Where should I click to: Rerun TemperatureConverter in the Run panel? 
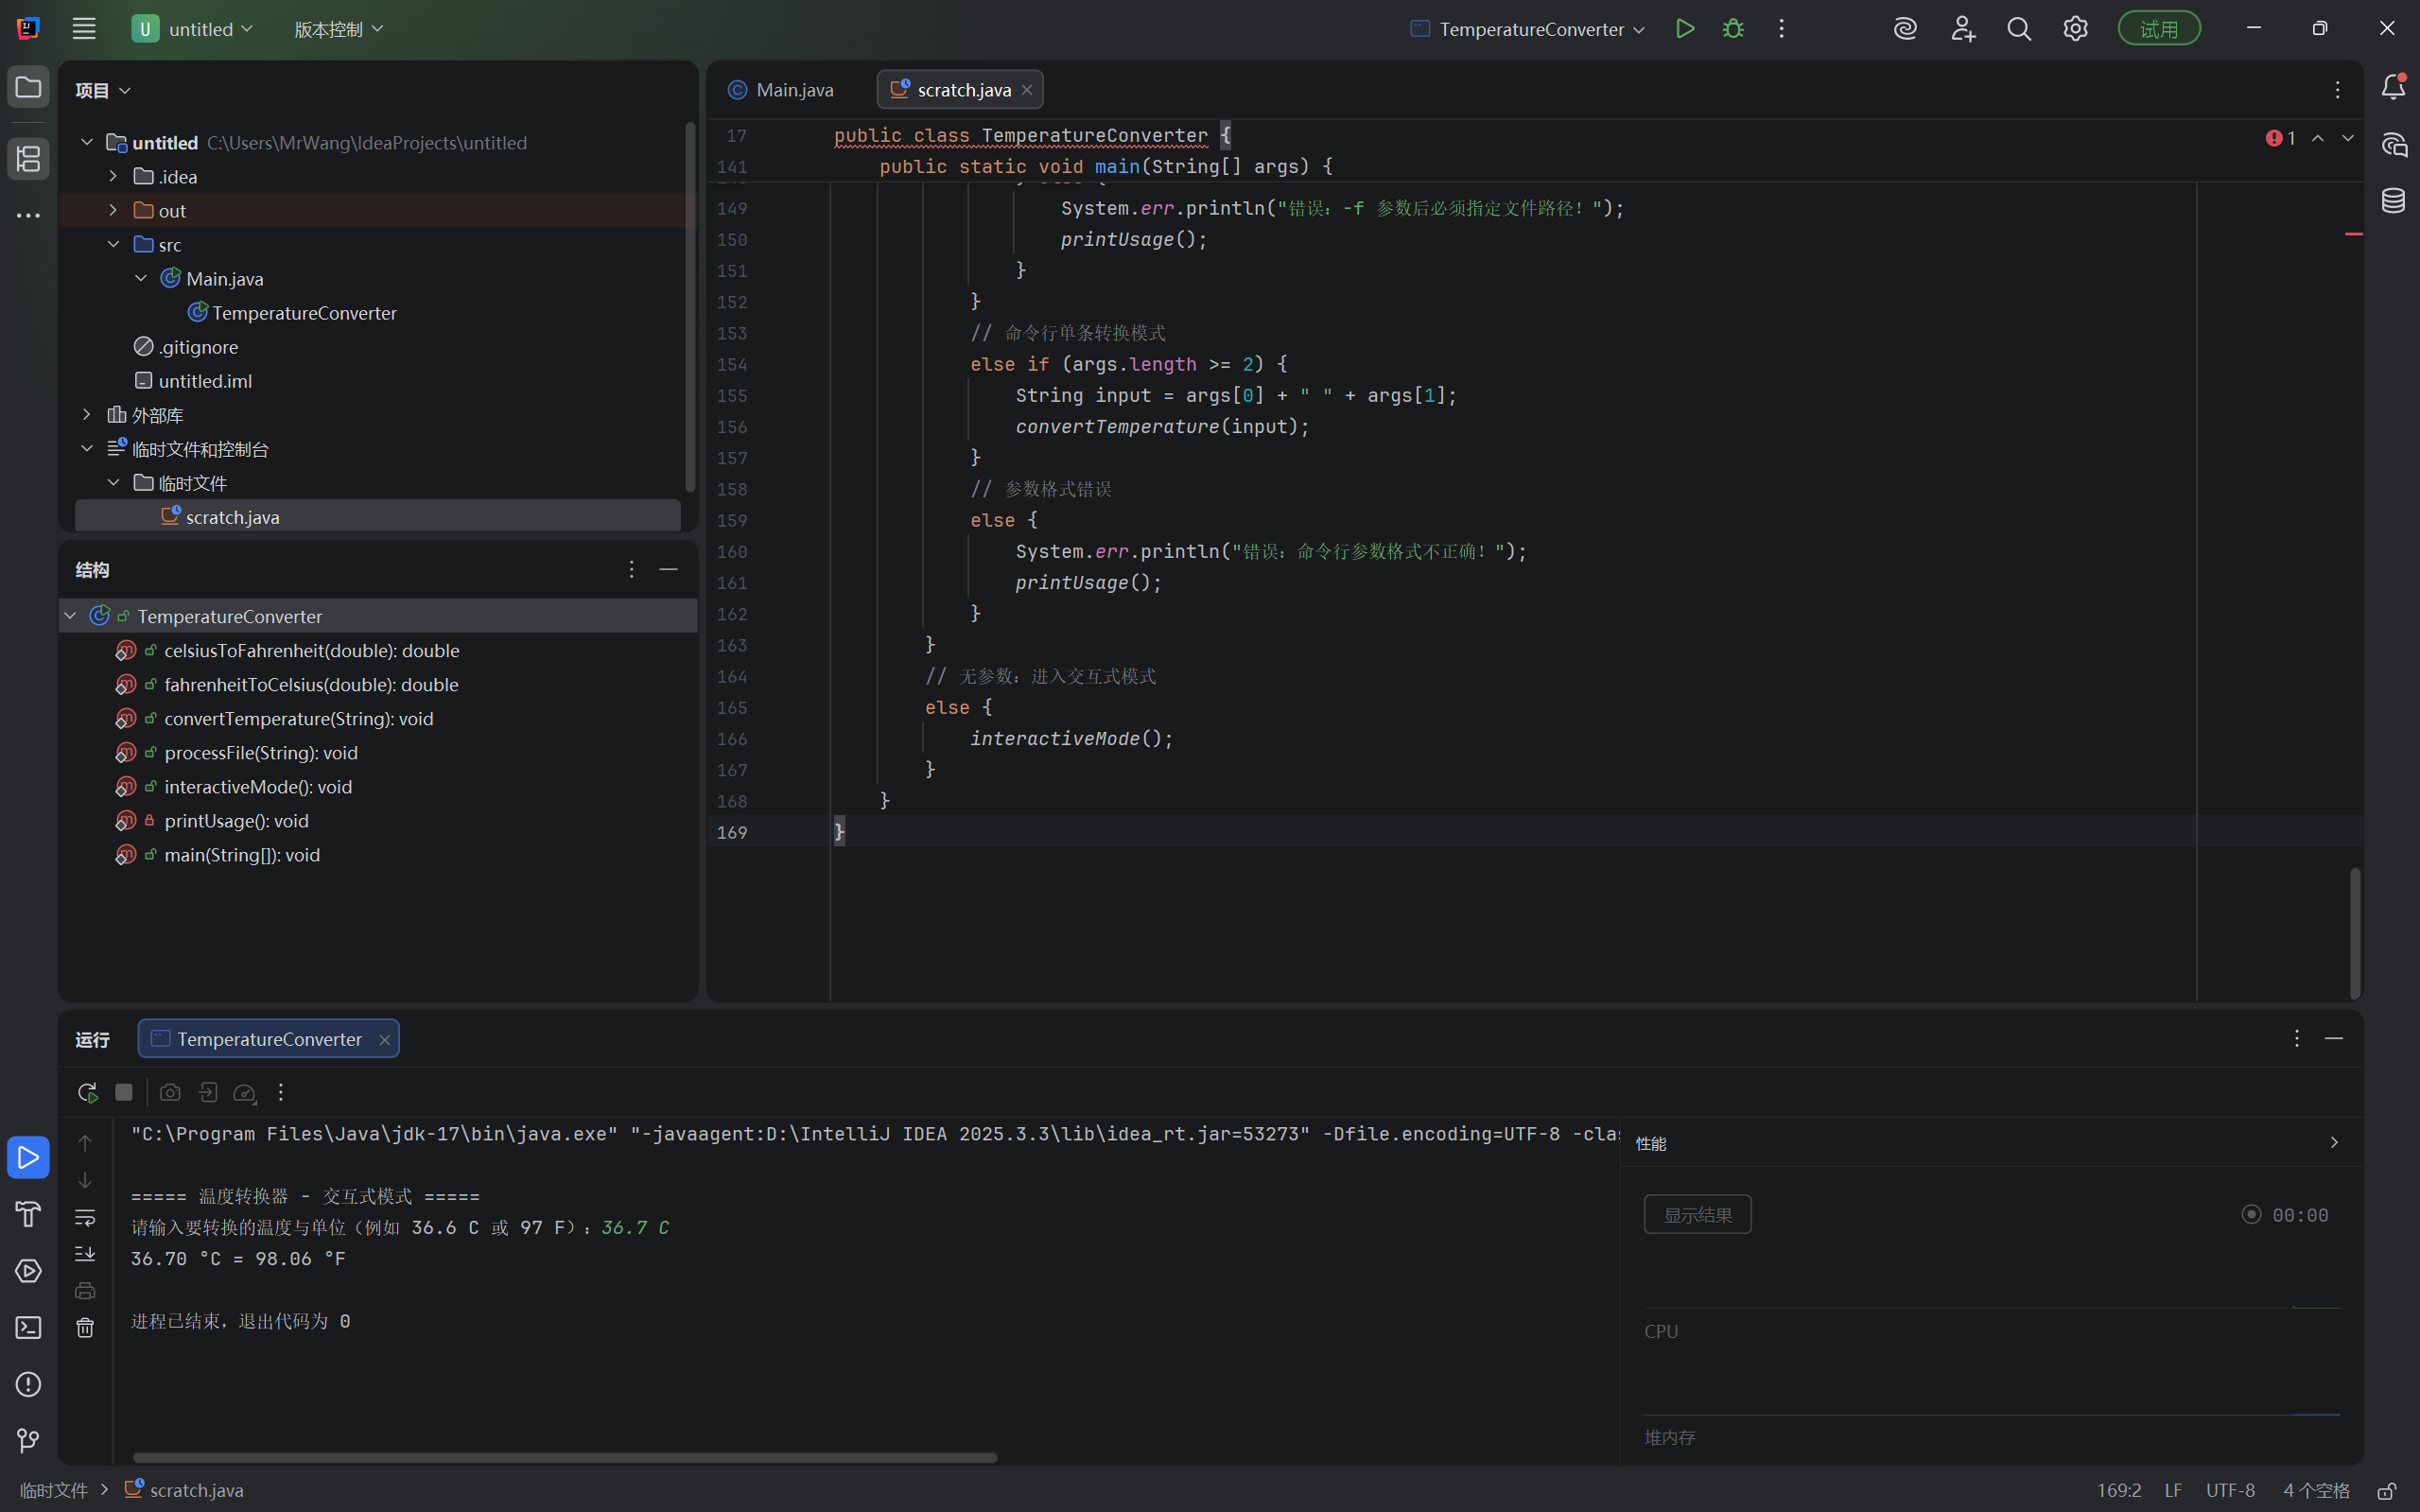pos(88,1092)
